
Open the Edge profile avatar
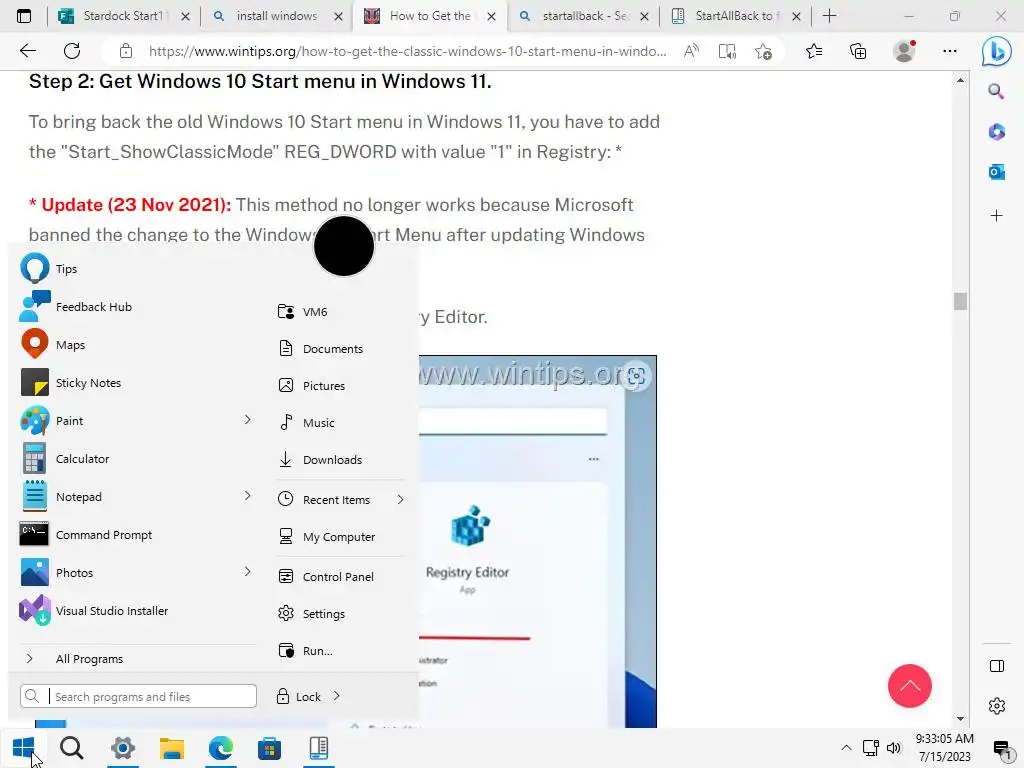pyautogui.click(x=904, y=51)
